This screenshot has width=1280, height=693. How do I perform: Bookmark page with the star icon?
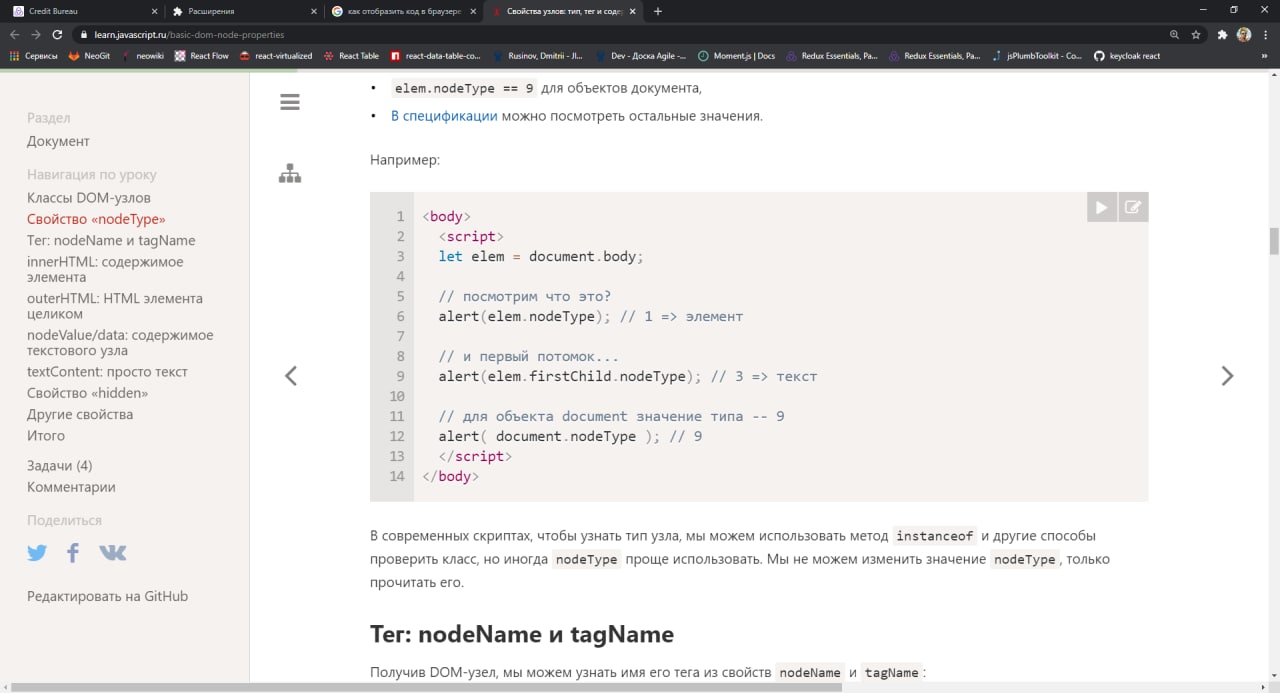point(1196,34)
